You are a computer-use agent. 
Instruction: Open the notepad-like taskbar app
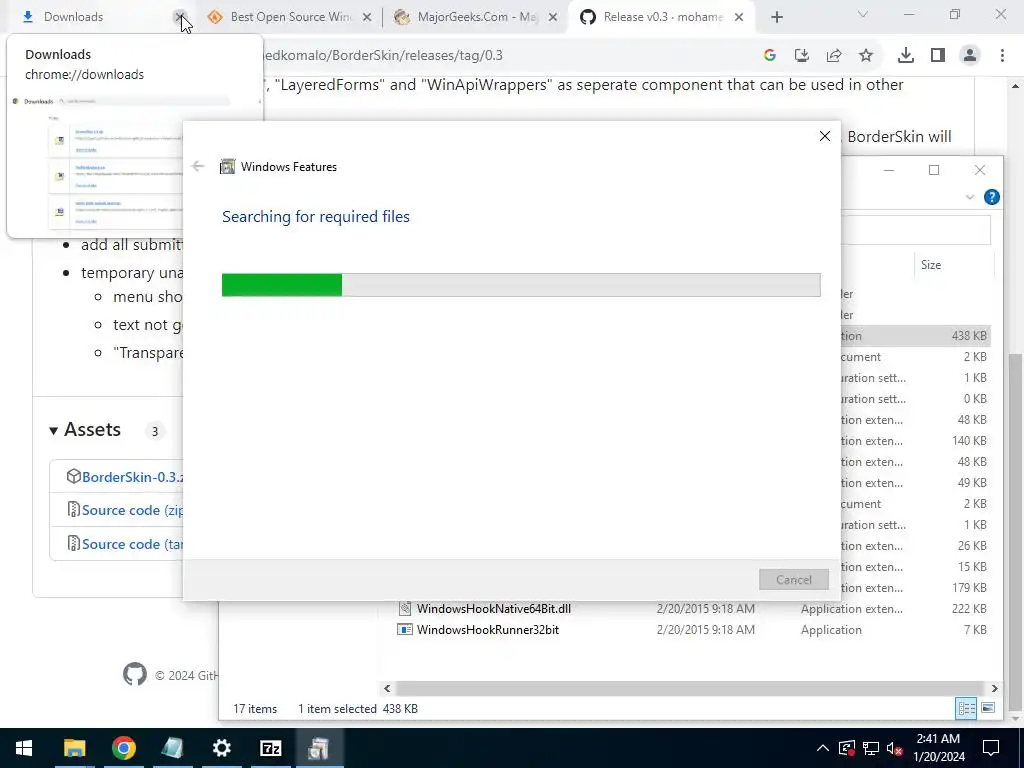(x=172, y=748)
